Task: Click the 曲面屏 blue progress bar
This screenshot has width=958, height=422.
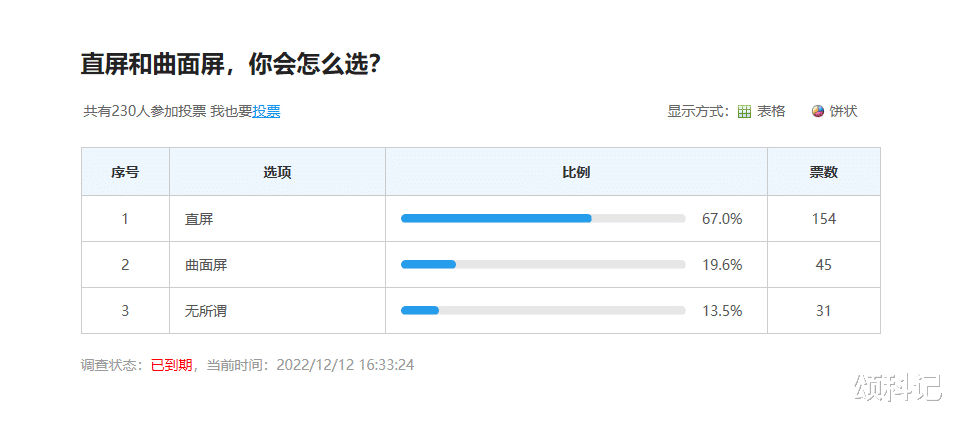Action: click(x=428, y=264)
